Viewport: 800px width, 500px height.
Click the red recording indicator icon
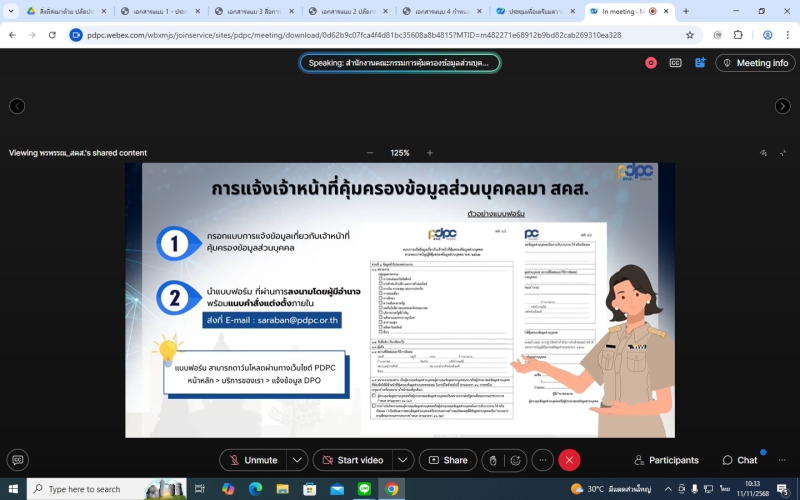click(x=651, y=63)
